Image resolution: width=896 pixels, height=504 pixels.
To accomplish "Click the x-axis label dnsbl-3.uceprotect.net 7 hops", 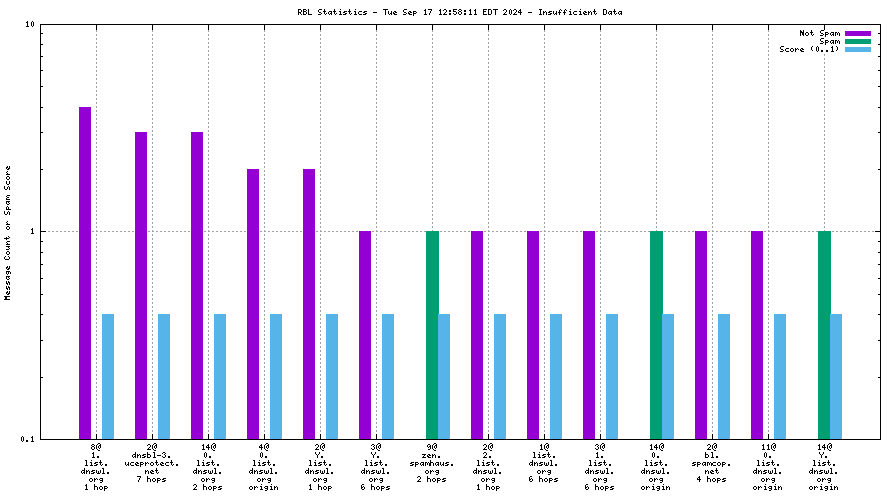I will pyautogui.click(x=152, y=463).
